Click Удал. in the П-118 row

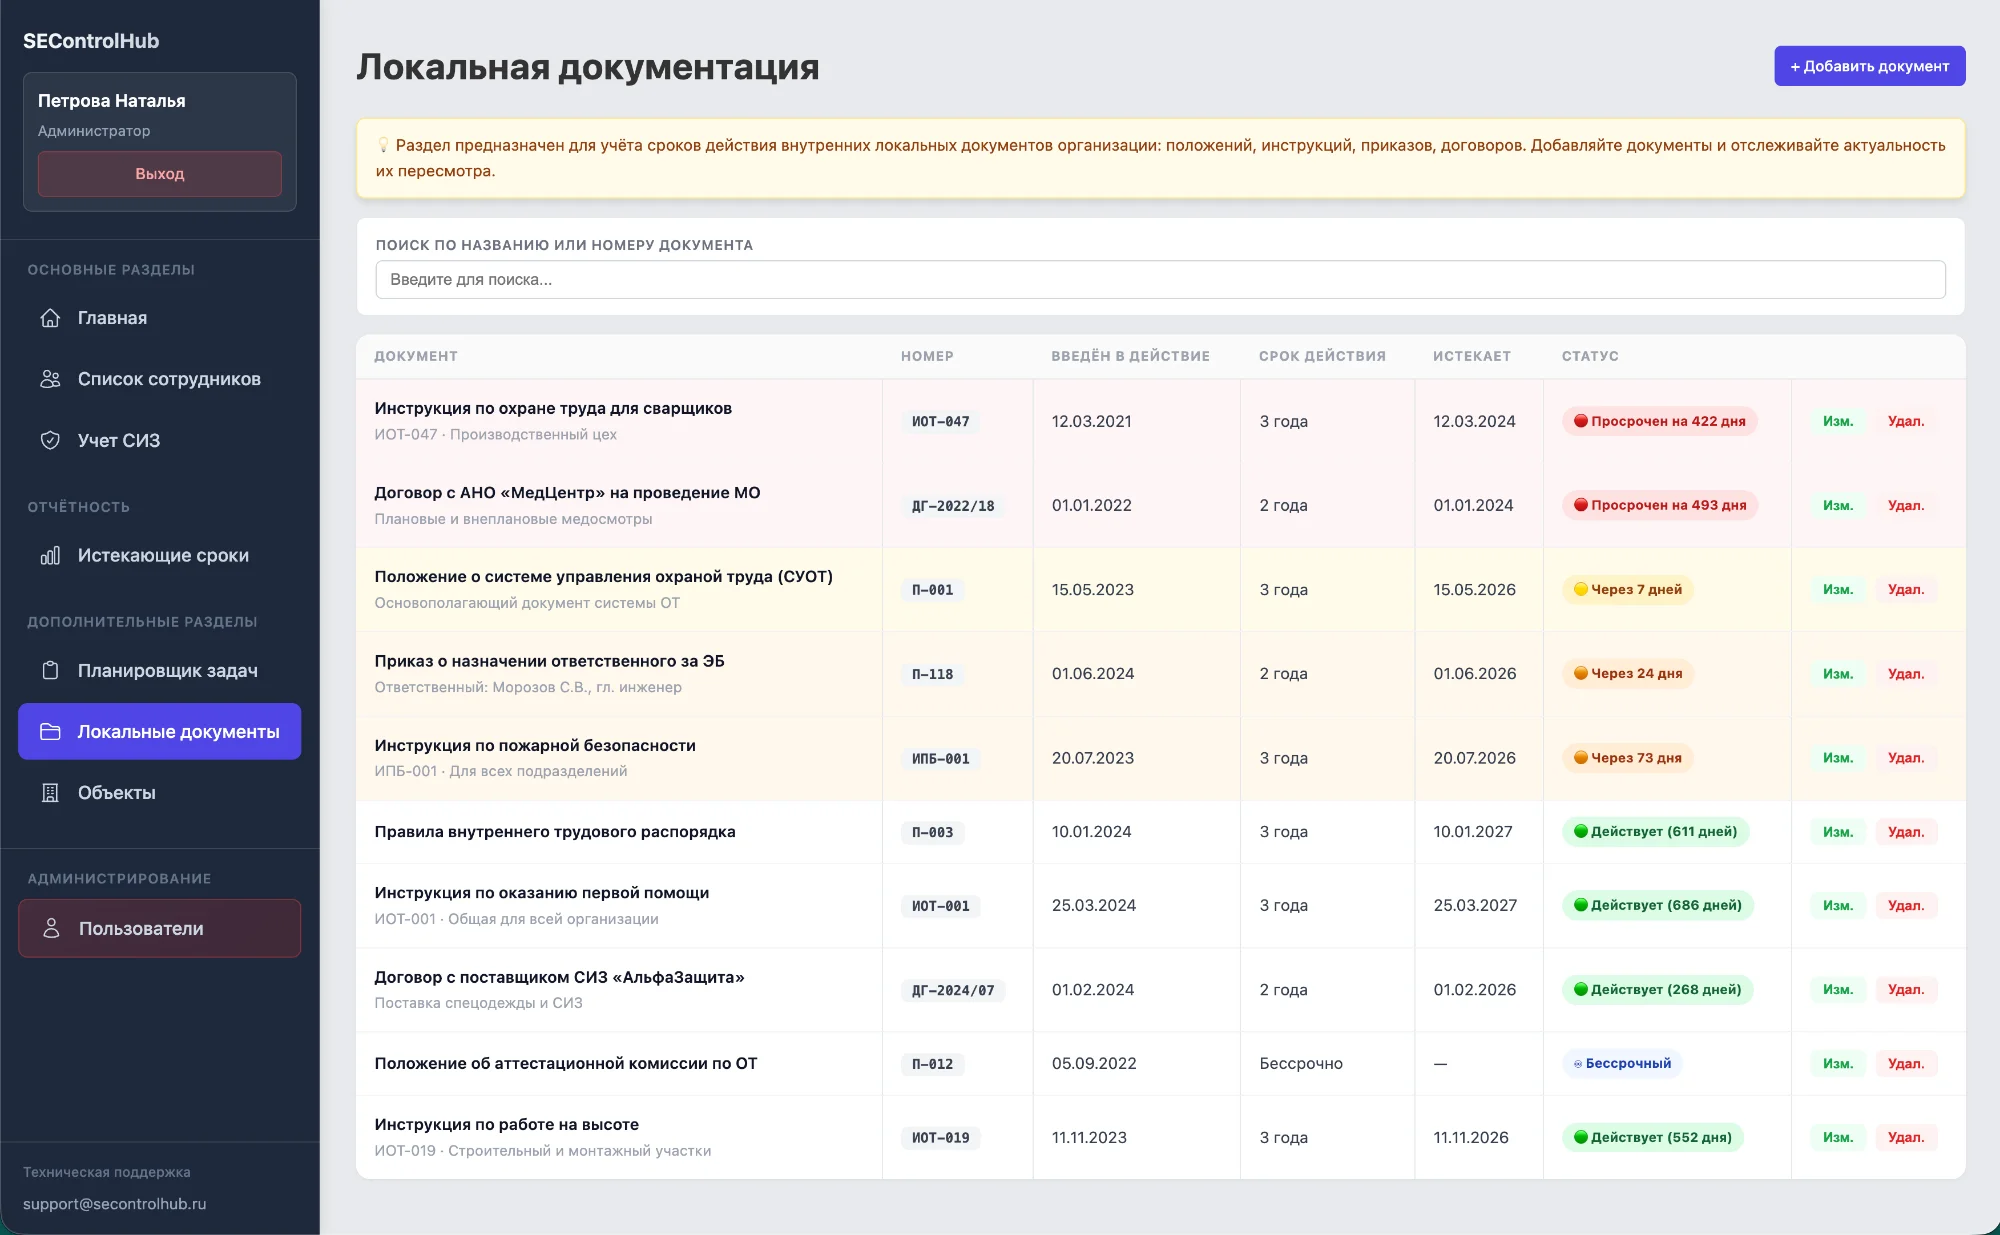[1905, 673]
